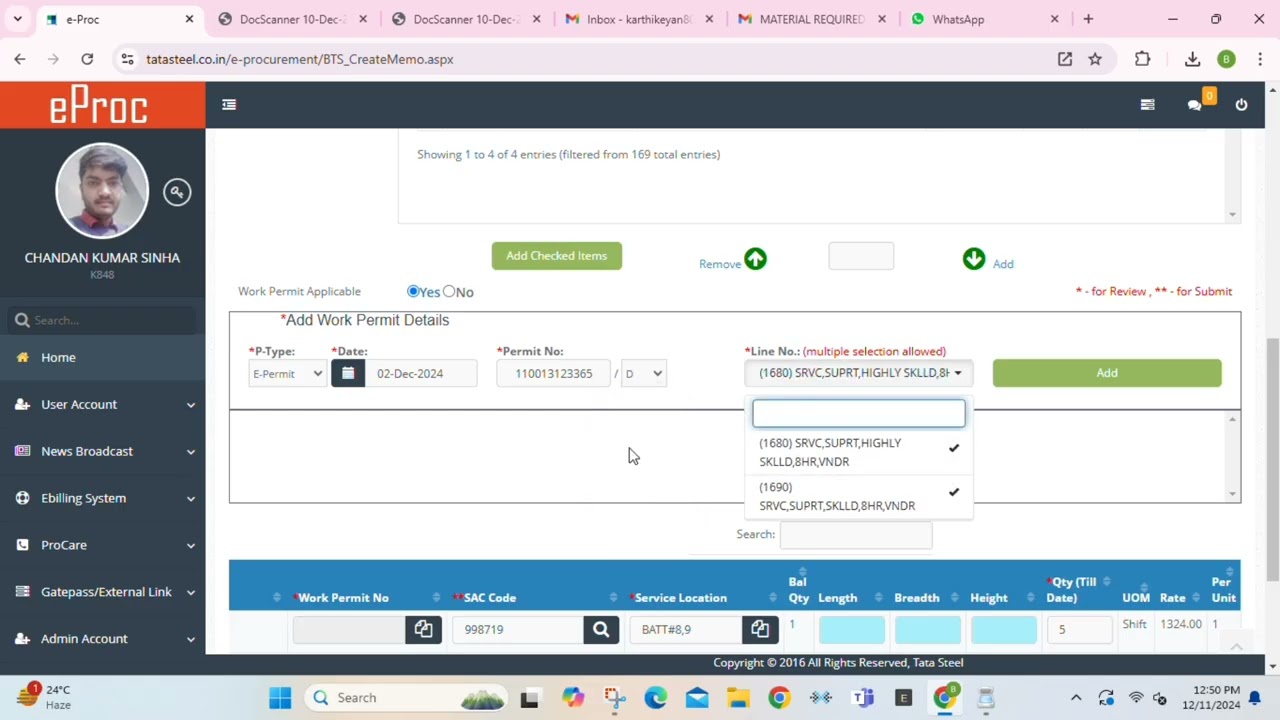The image size is (1280, 720).
Task: Switch to the Inbox Gmail tab
Action: 638,19
